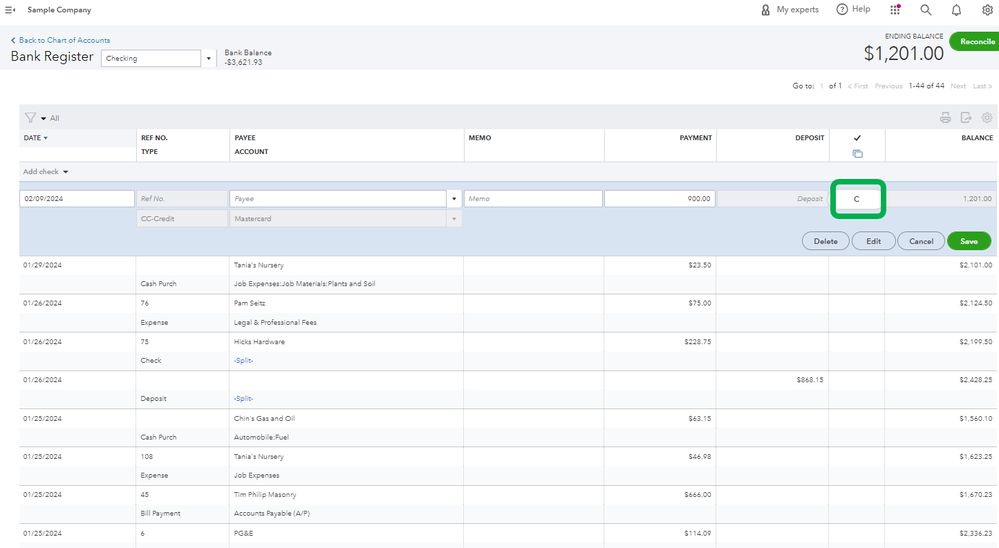
Task: Click the attachments column header icon
Action: [857, 153]
